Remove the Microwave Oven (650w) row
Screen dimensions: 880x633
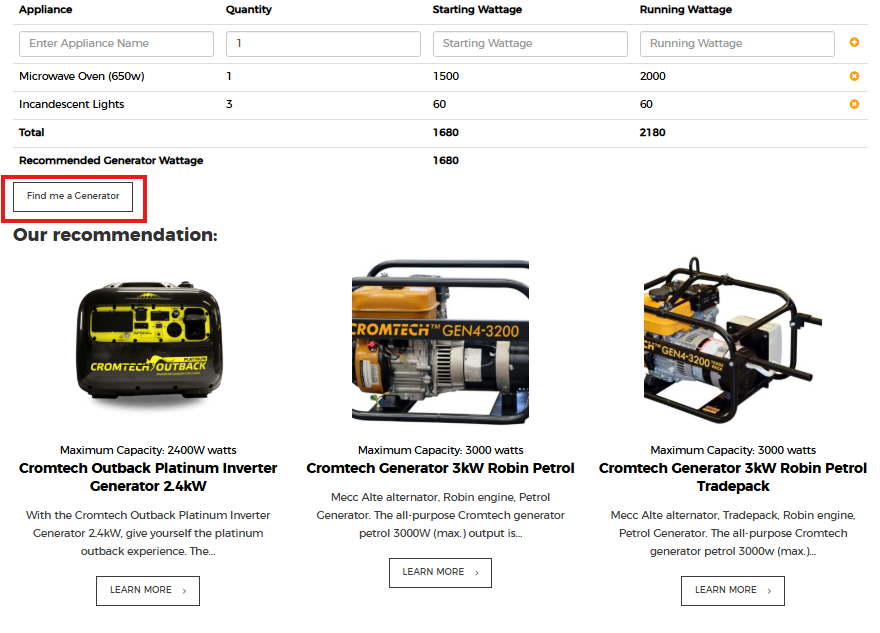pos(854,76)
